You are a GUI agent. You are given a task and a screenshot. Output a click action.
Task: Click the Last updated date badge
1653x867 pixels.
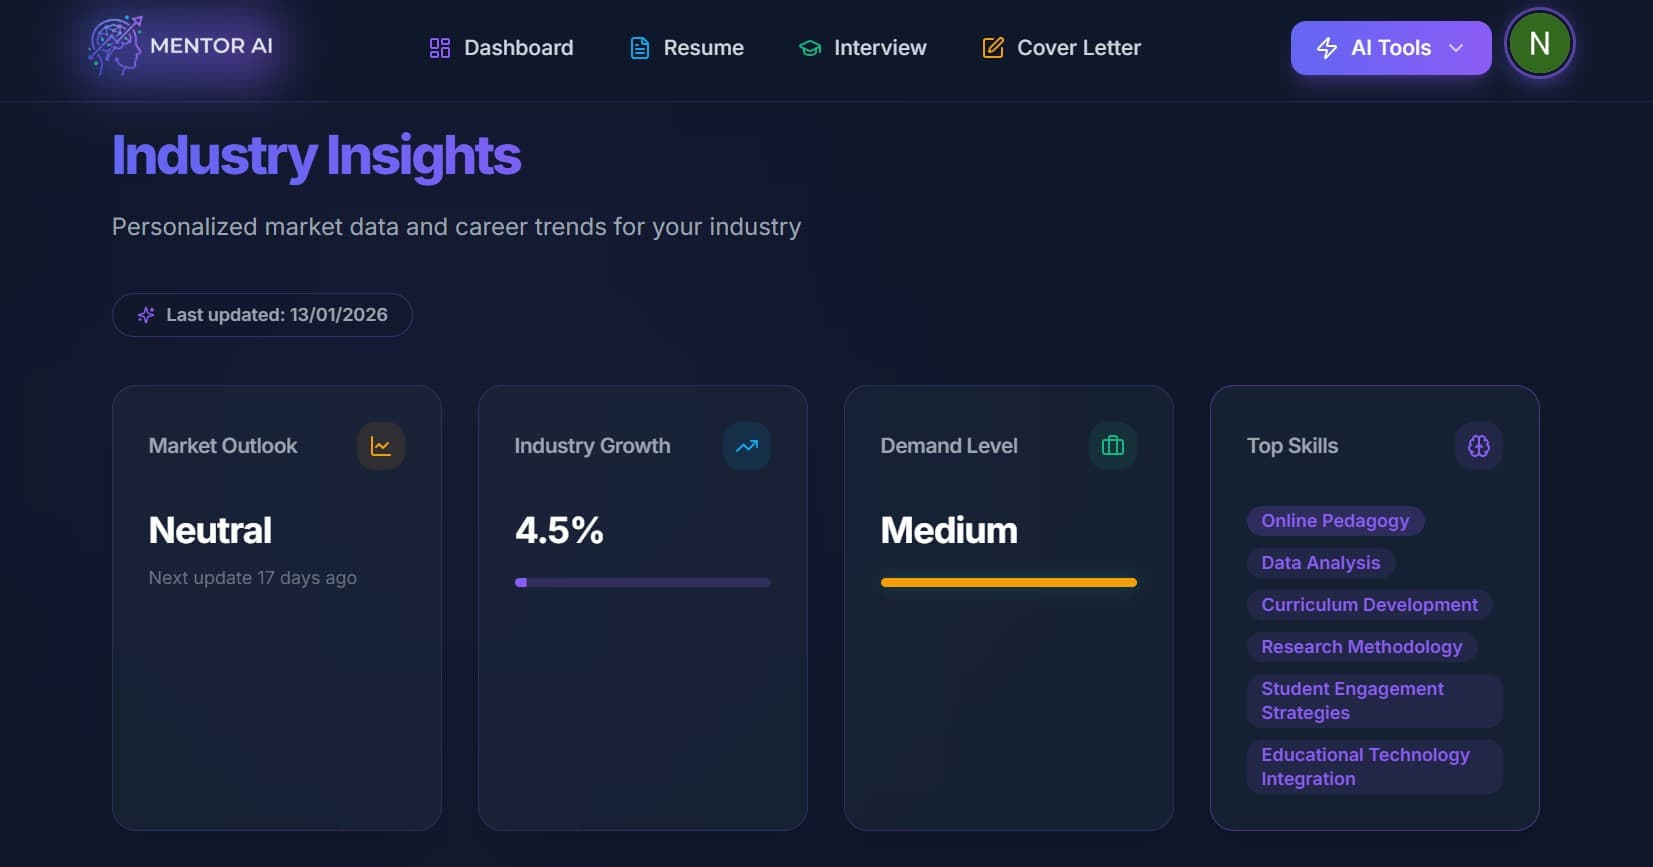pos(262,315)
